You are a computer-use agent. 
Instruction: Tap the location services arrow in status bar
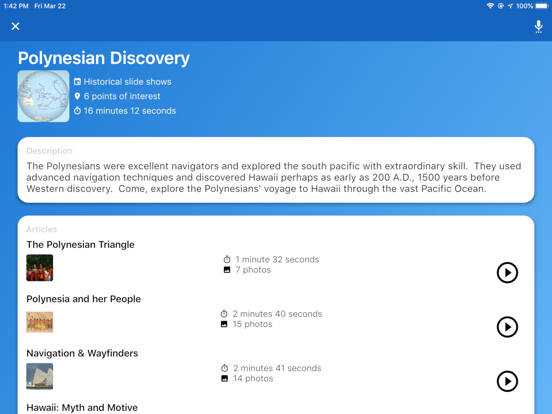[510, 6]
